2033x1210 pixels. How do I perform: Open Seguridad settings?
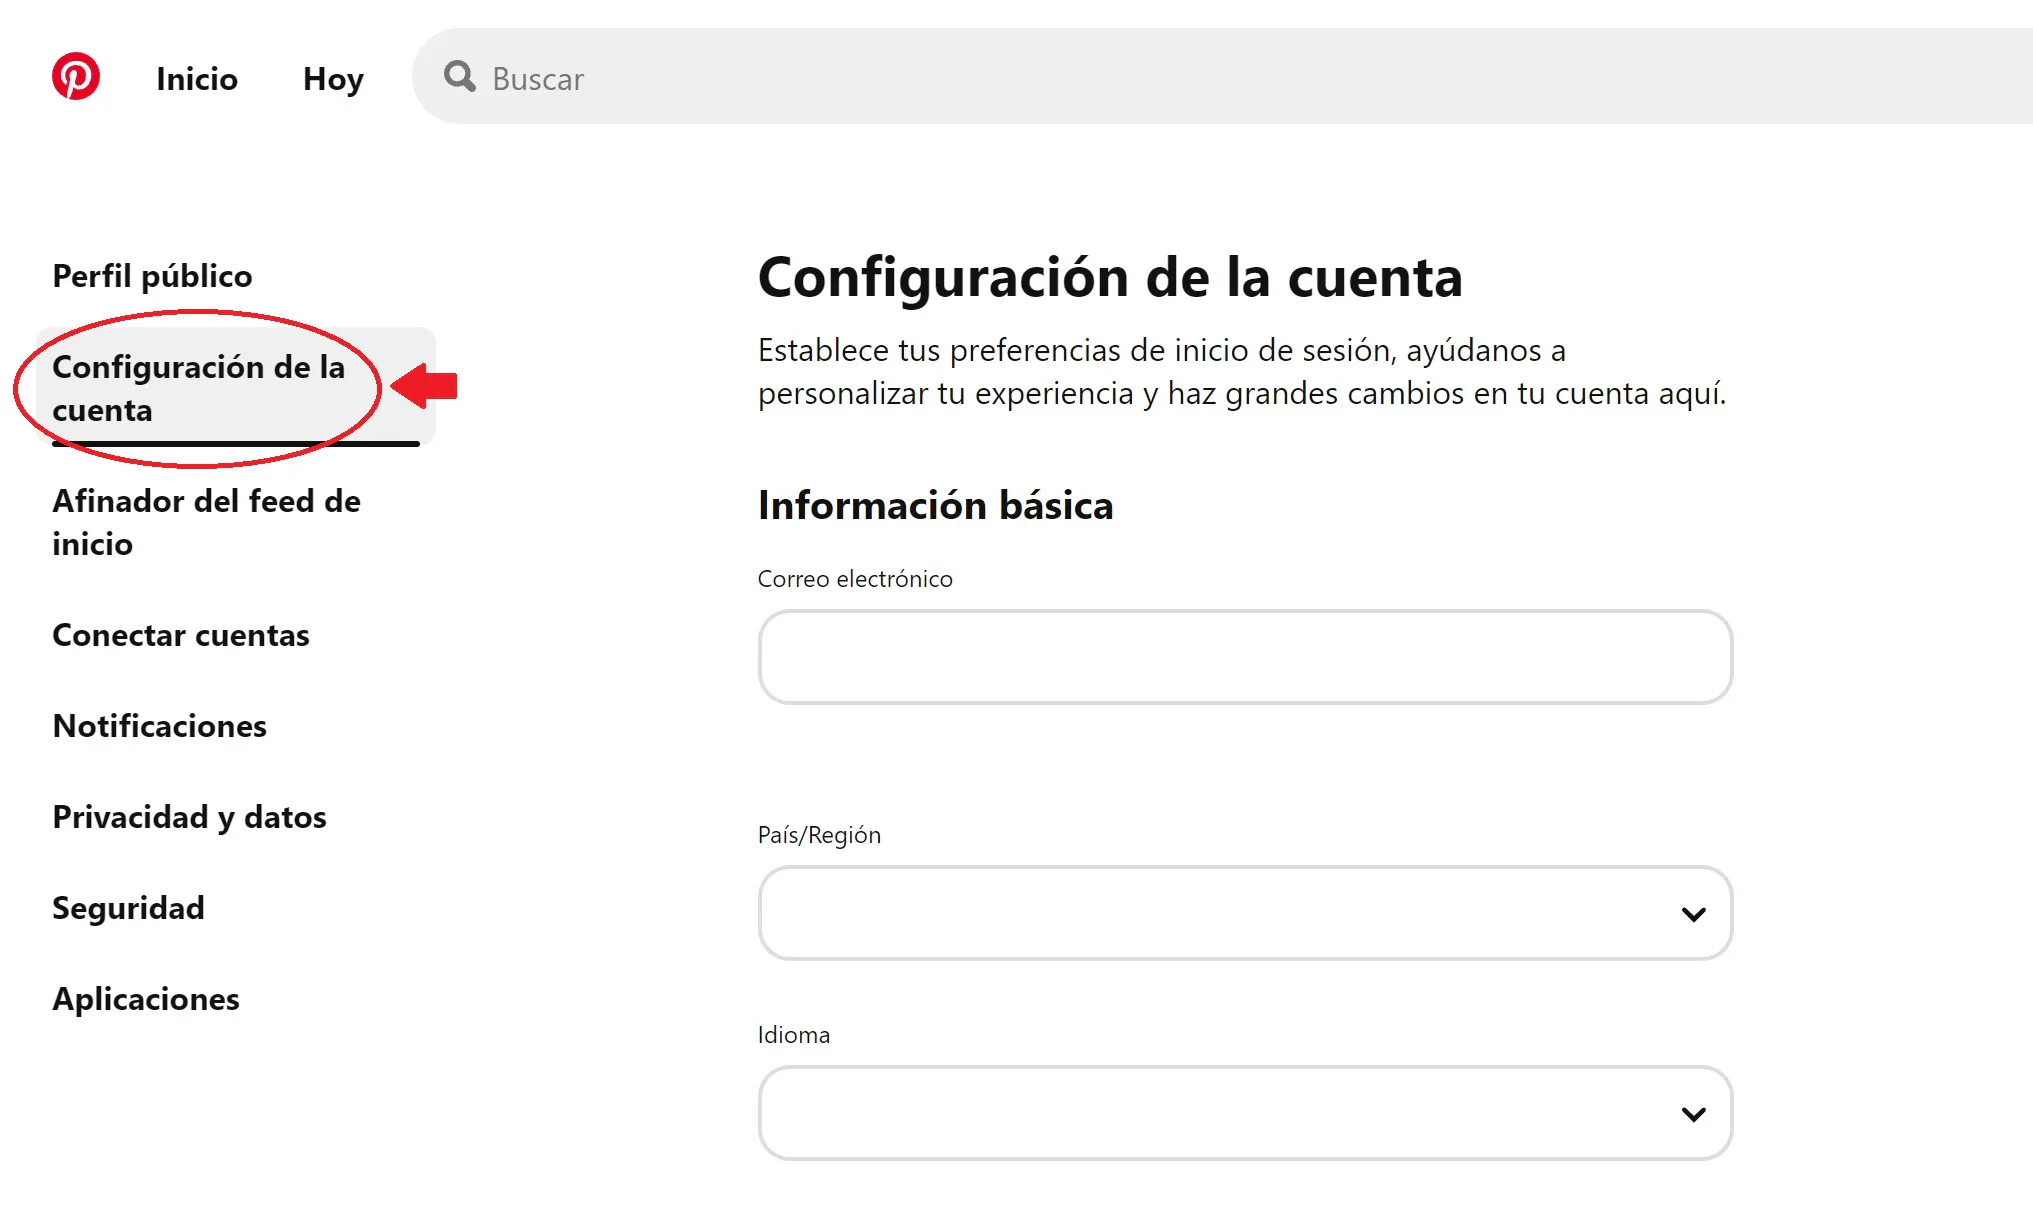pyautogui.click(x=128, y=908)
